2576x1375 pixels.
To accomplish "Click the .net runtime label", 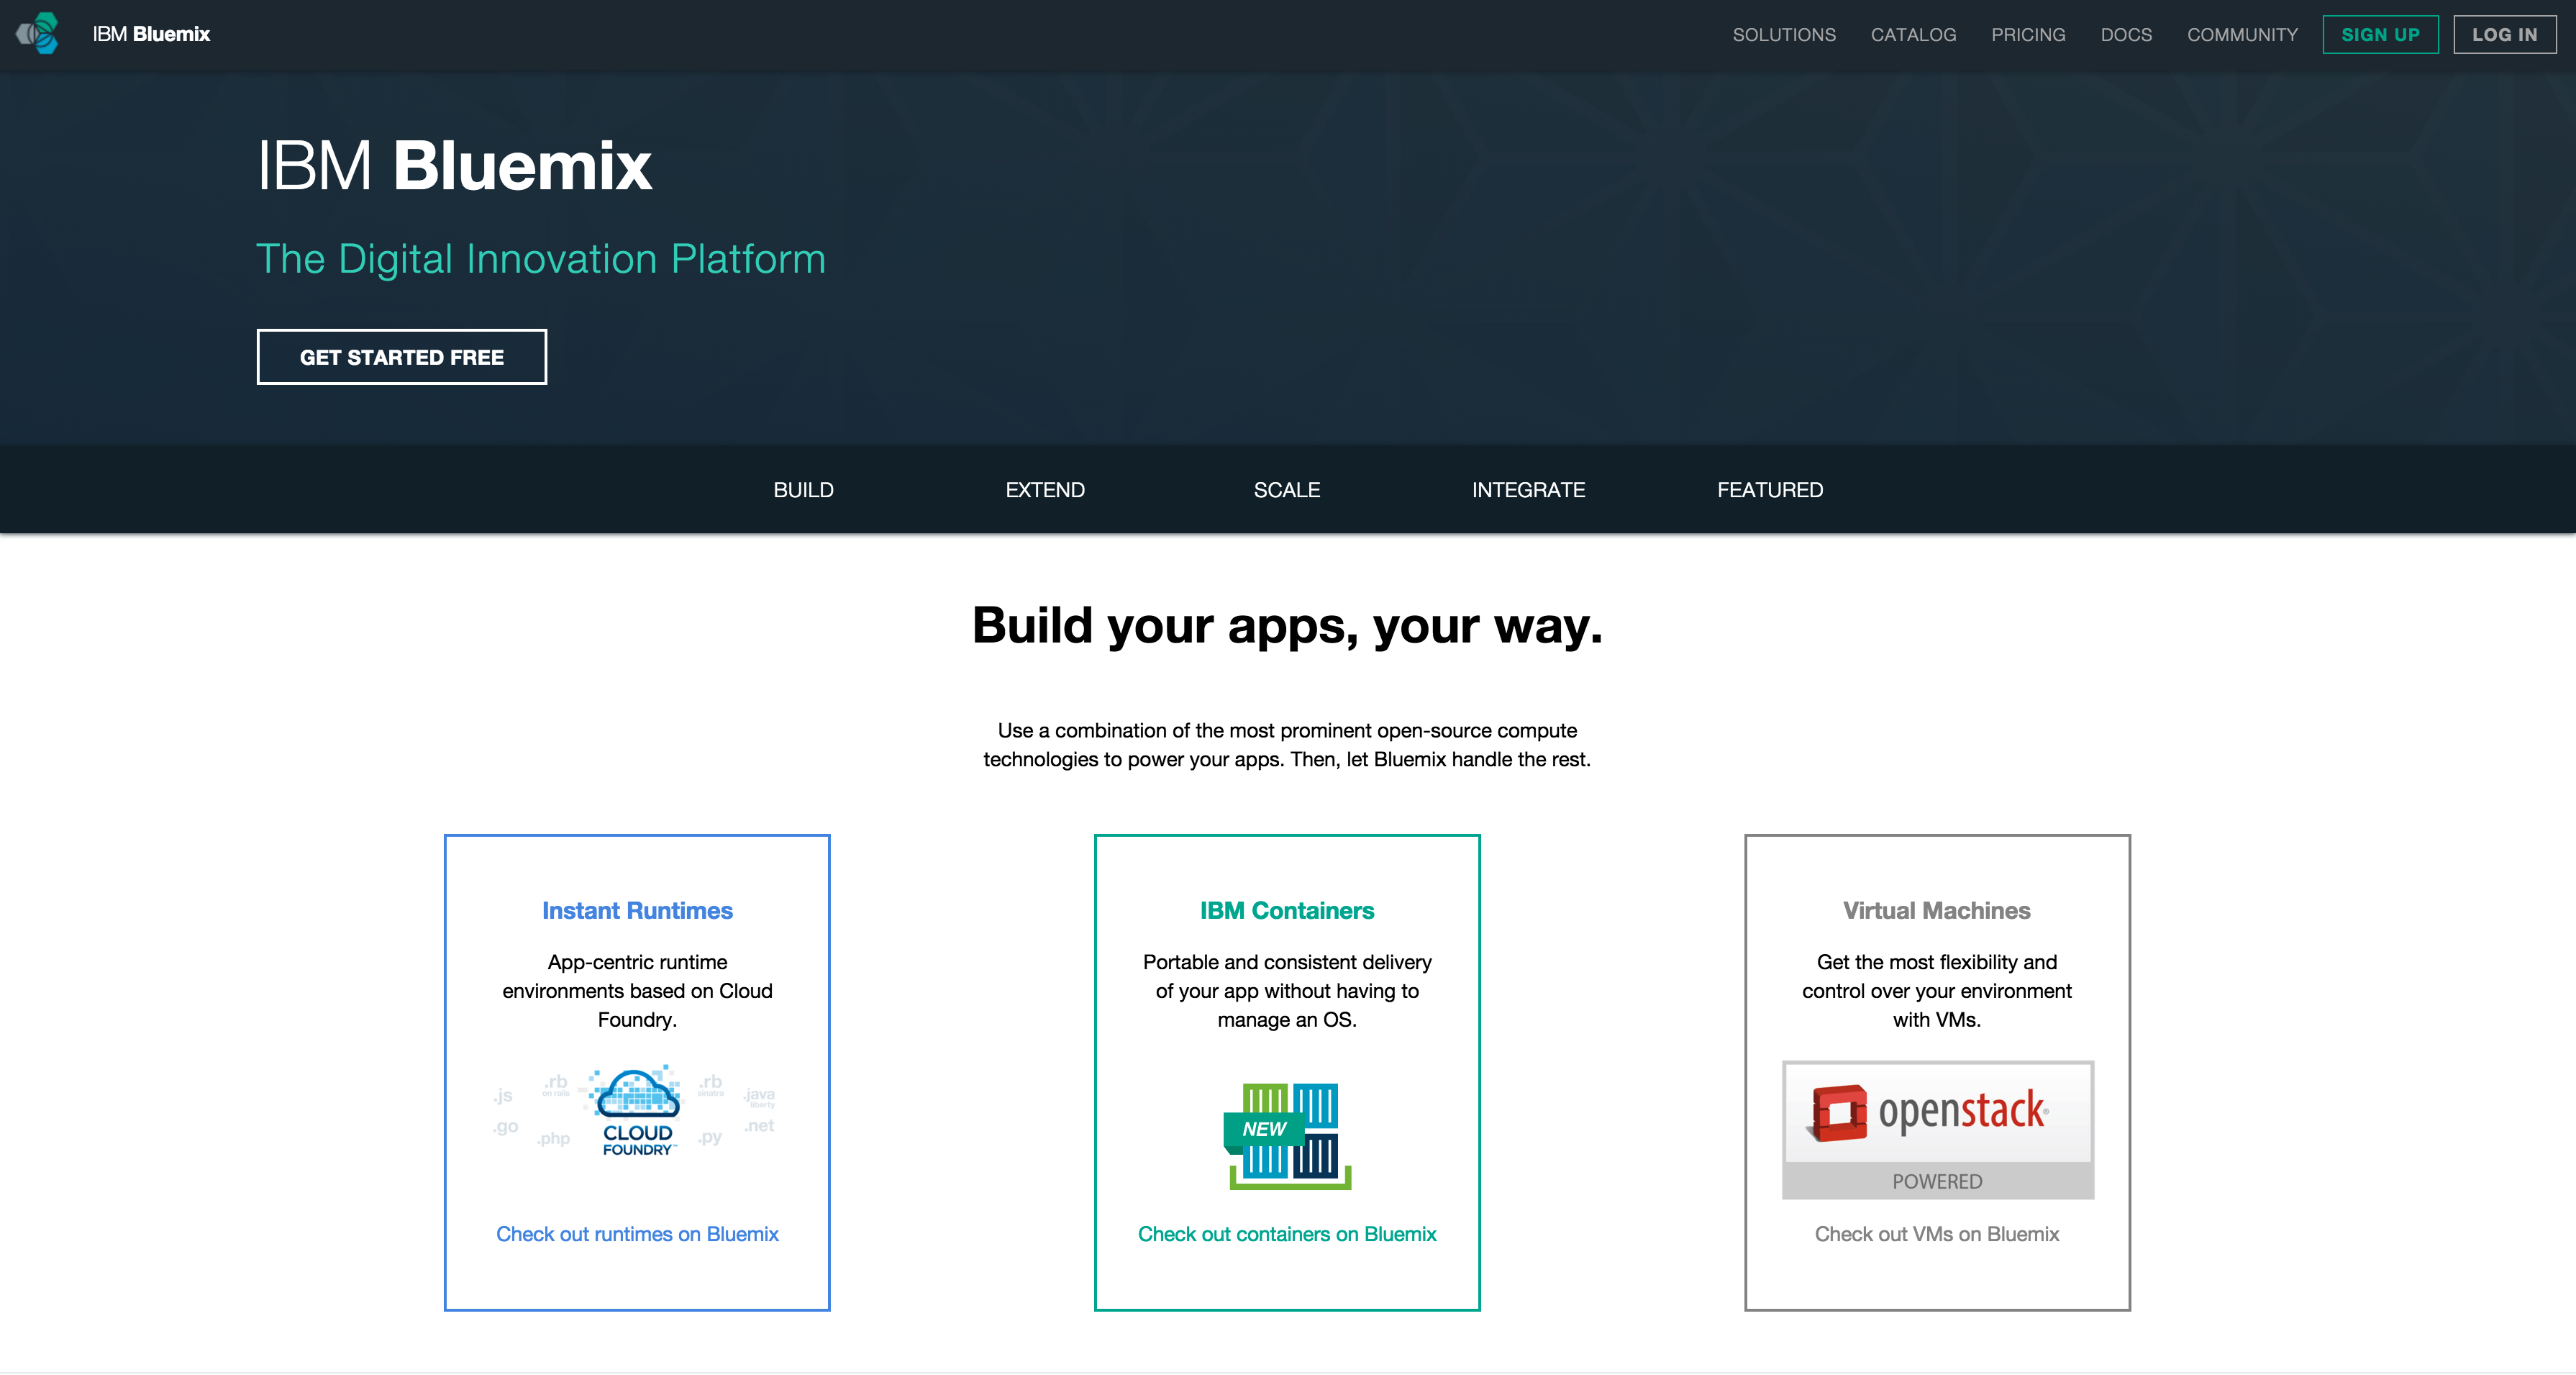I will coord(759,1126).
